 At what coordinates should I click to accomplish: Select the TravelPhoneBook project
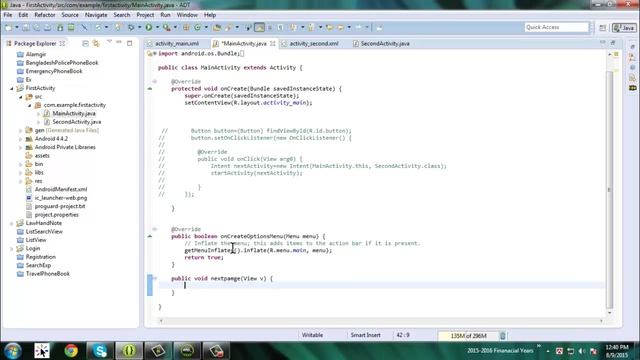pyautogui.click(x=48, y=274)
